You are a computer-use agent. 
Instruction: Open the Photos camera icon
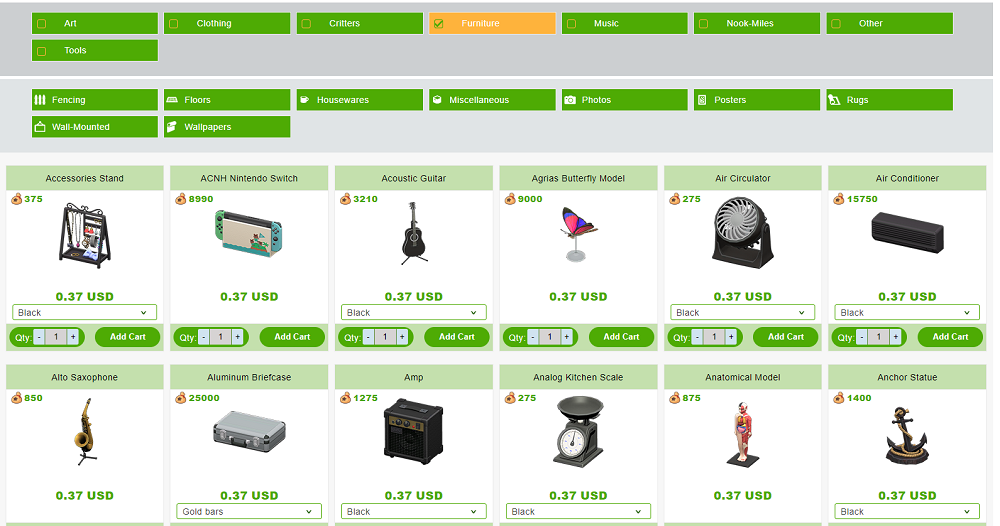click(x=570, y=99)
